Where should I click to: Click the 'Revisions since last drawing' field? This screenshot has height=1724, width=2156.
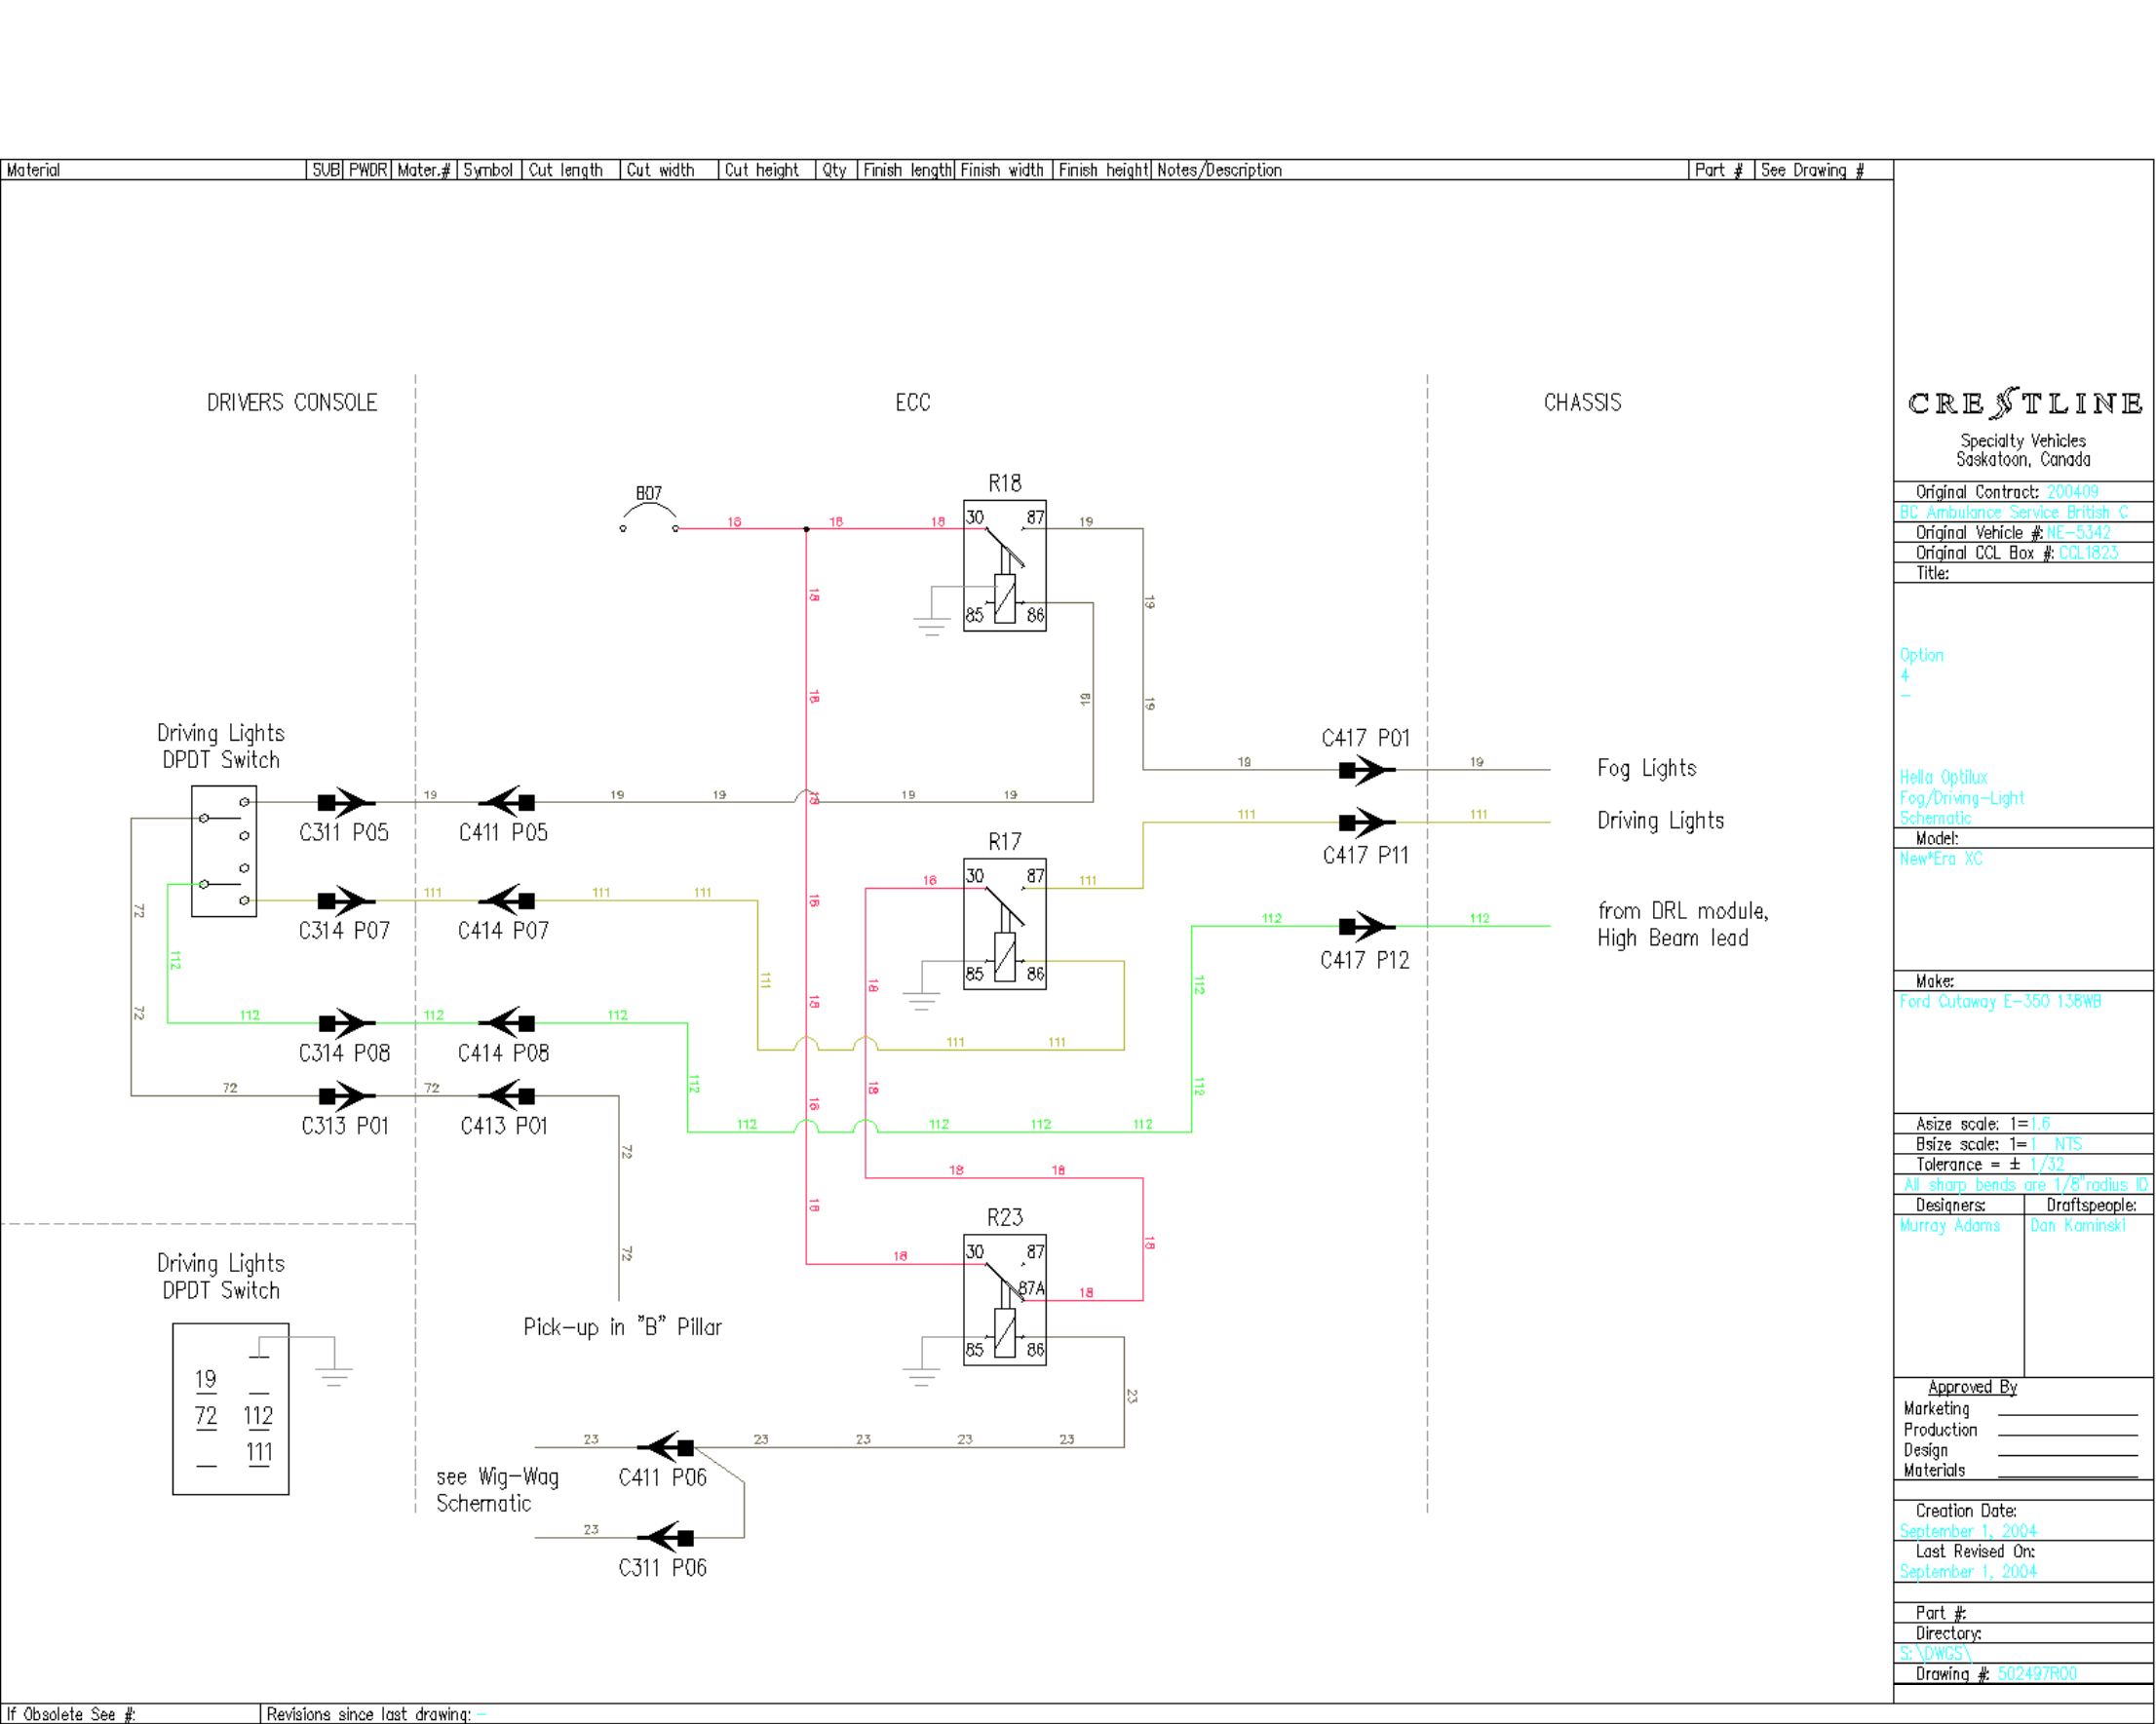point(1077,1714)
